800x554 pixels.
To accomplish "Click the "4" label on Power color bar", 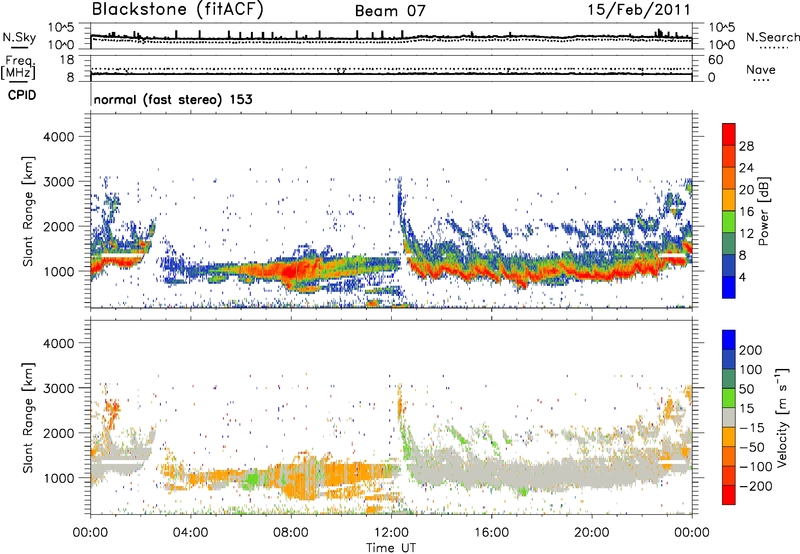I will [742, 277].
